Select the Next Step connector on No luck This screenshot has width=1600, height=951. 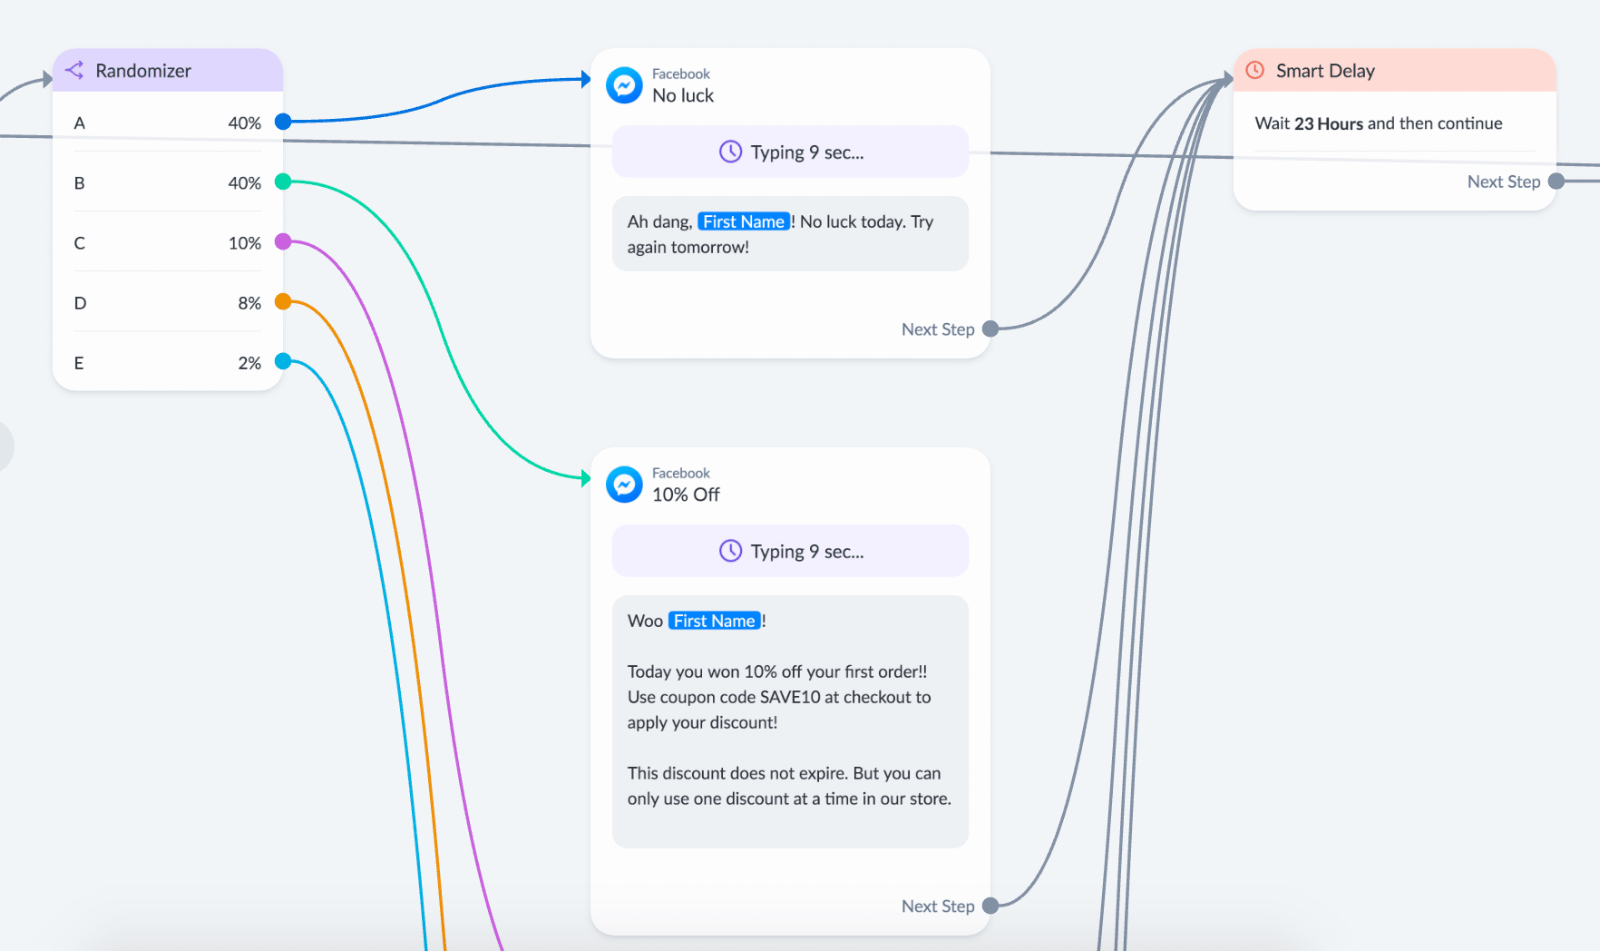pos(990,329)
